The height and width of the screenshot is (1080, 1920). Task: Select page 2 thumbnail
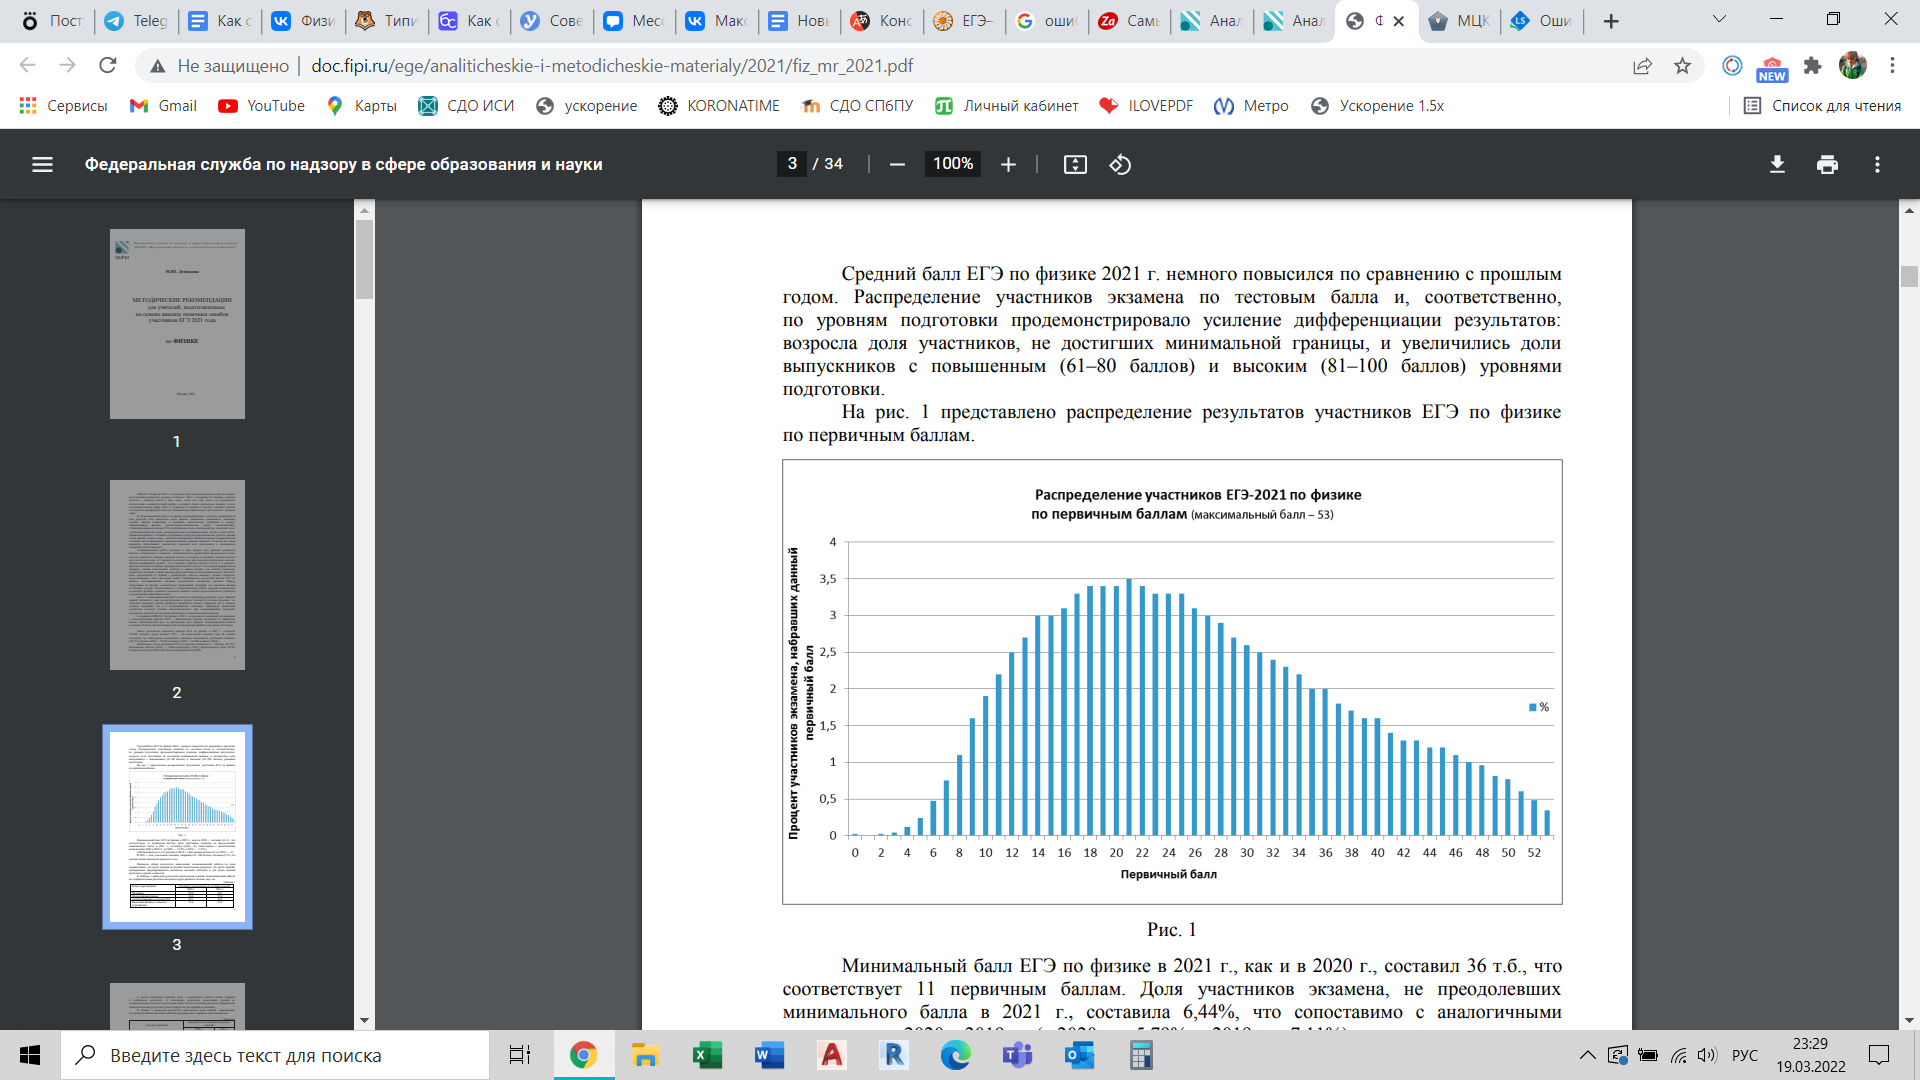177,575
